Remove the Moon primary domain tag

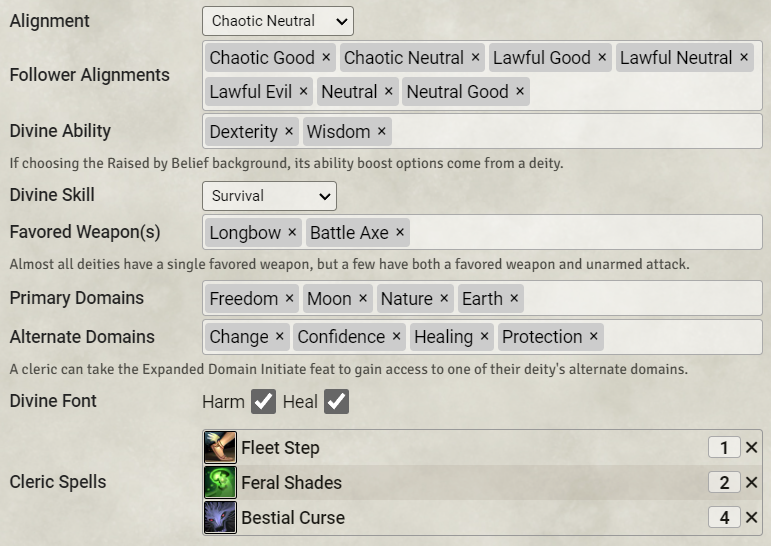point(363,298)
